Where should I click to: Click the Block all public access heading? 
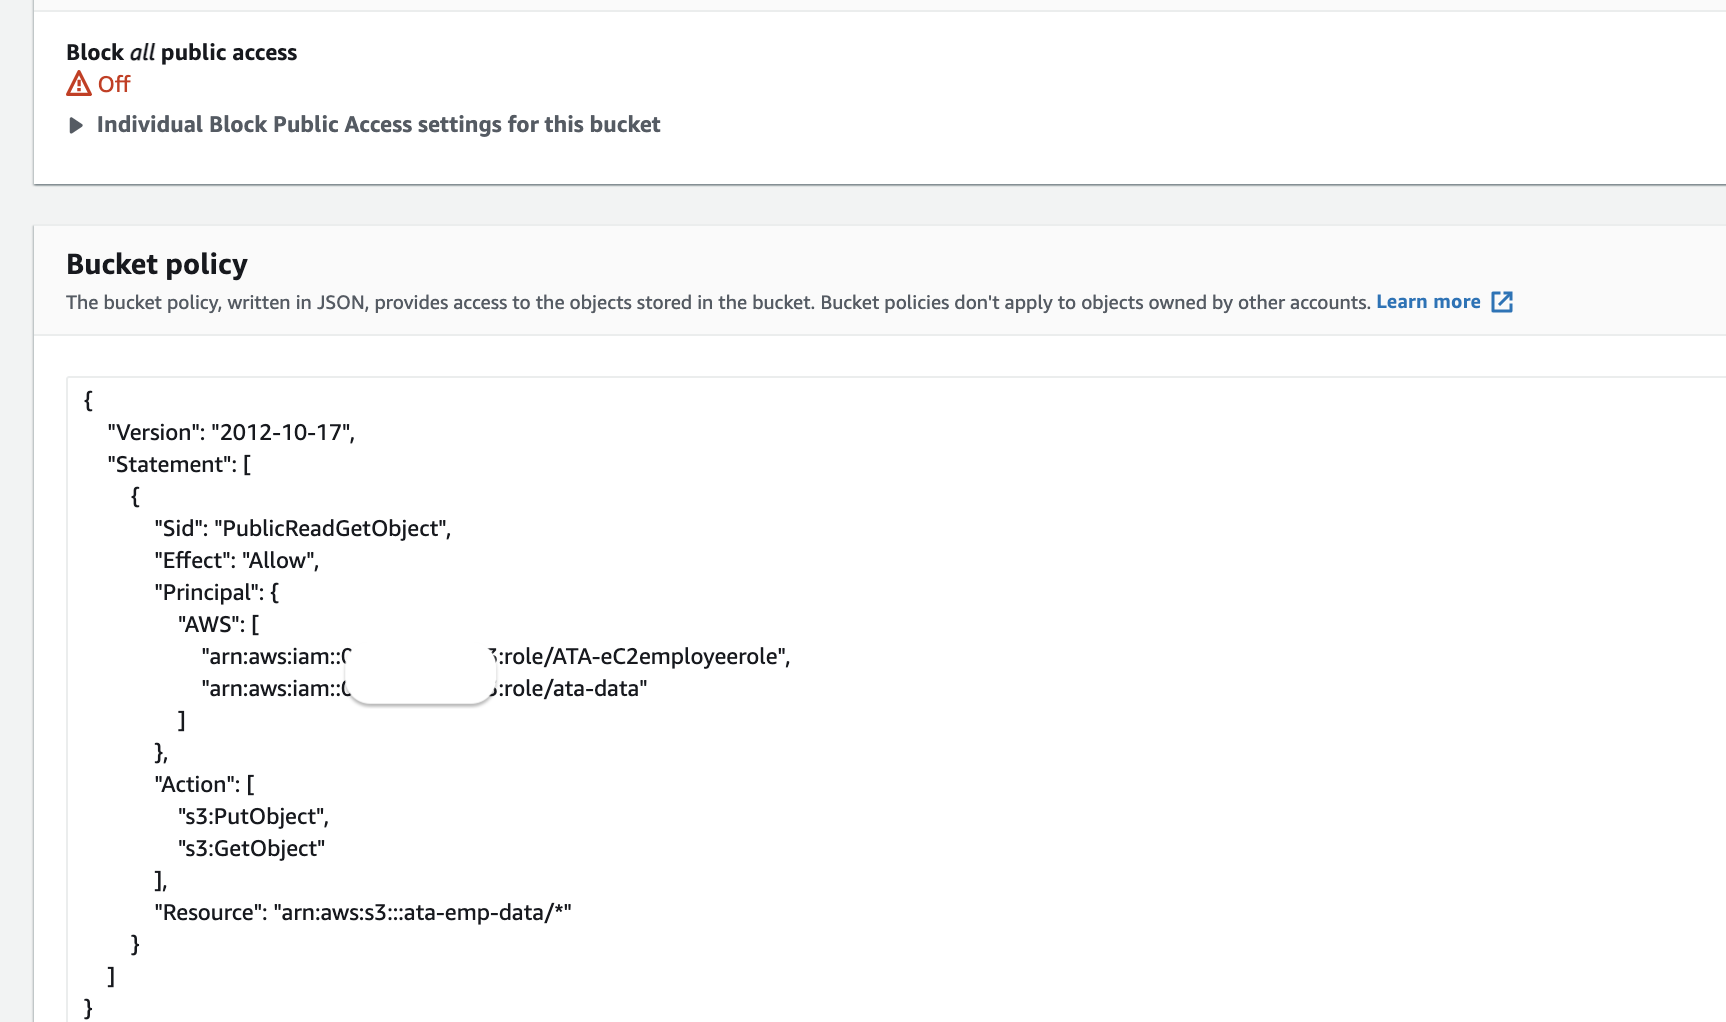click(181, 52)
